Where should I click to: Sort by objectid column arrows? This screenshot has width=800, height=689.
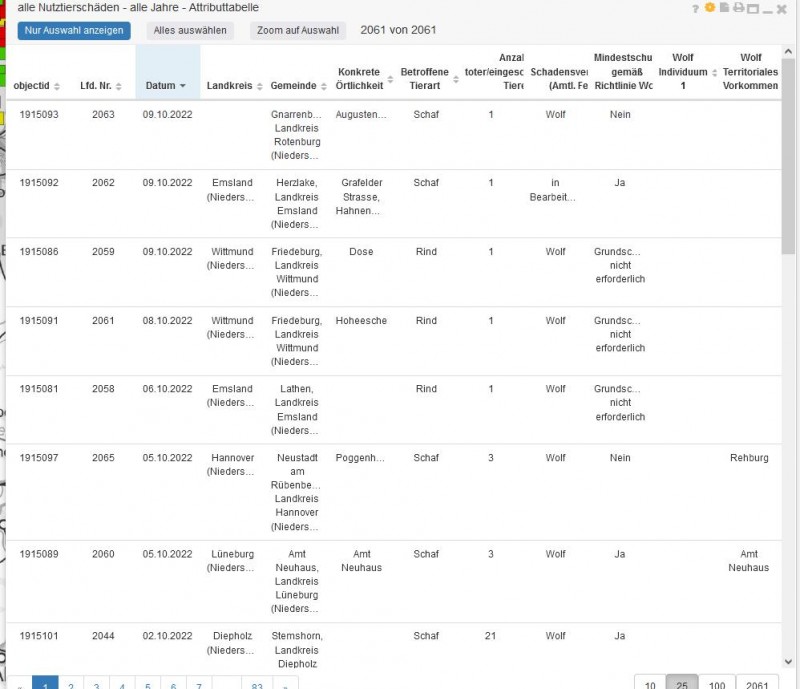[x=57, y=87]
